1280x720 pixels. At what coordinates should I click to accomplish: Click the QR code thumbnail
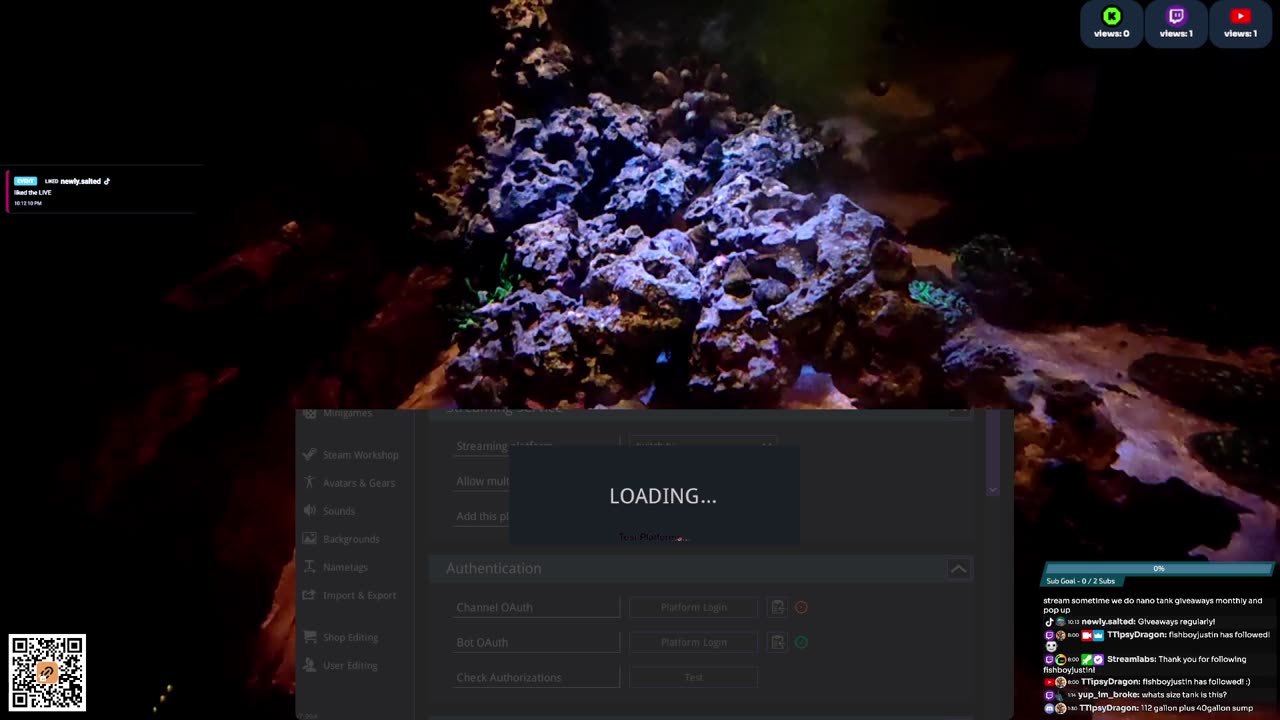47,672
